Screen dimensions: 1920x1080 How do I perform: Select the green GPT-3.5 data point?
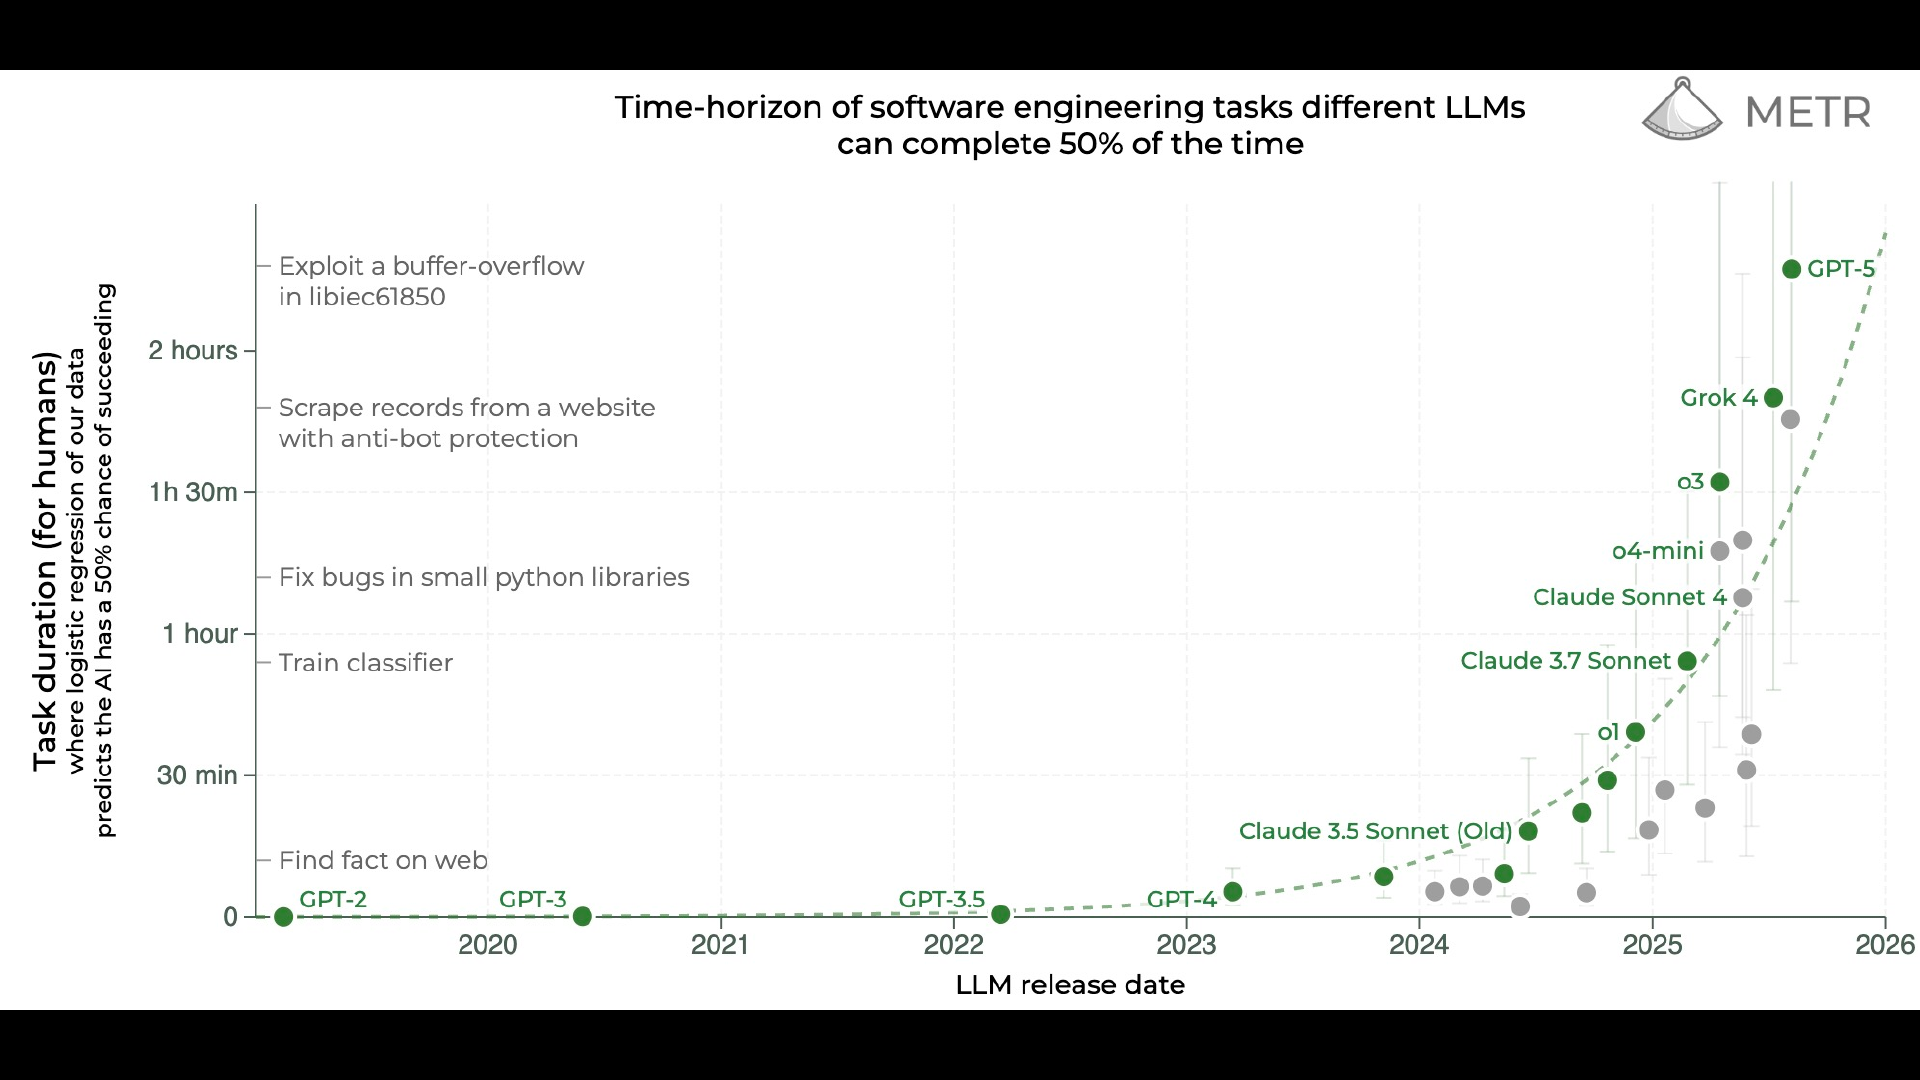[x=1000, y=914]
